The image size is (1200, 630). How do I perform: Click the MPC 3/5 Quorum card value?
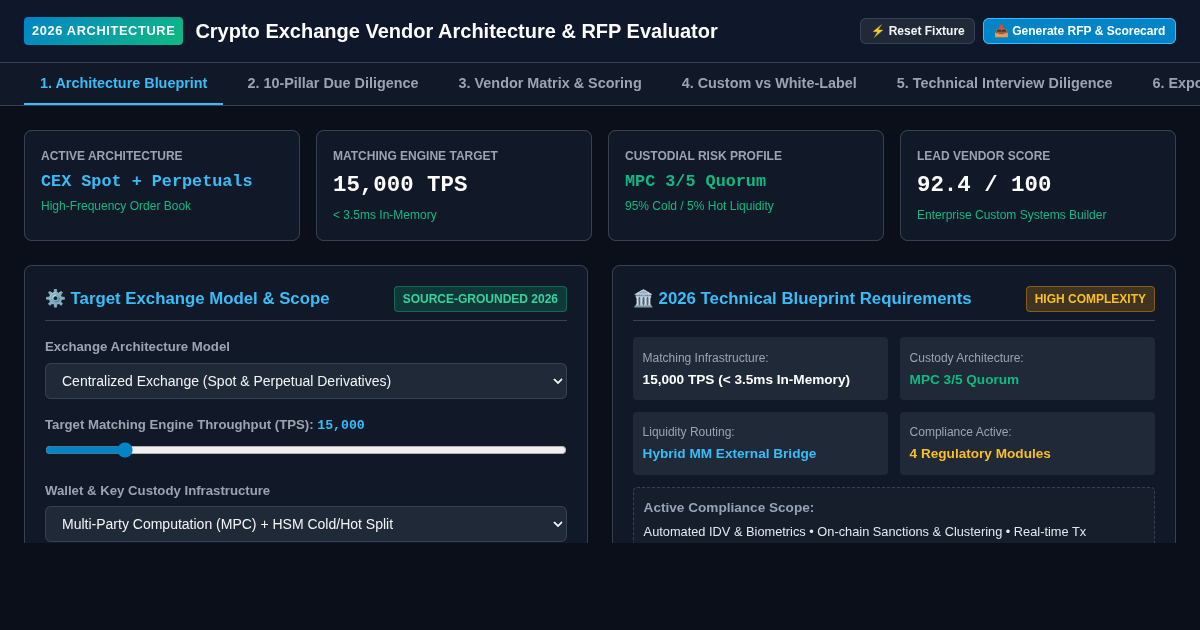point(695,181)
